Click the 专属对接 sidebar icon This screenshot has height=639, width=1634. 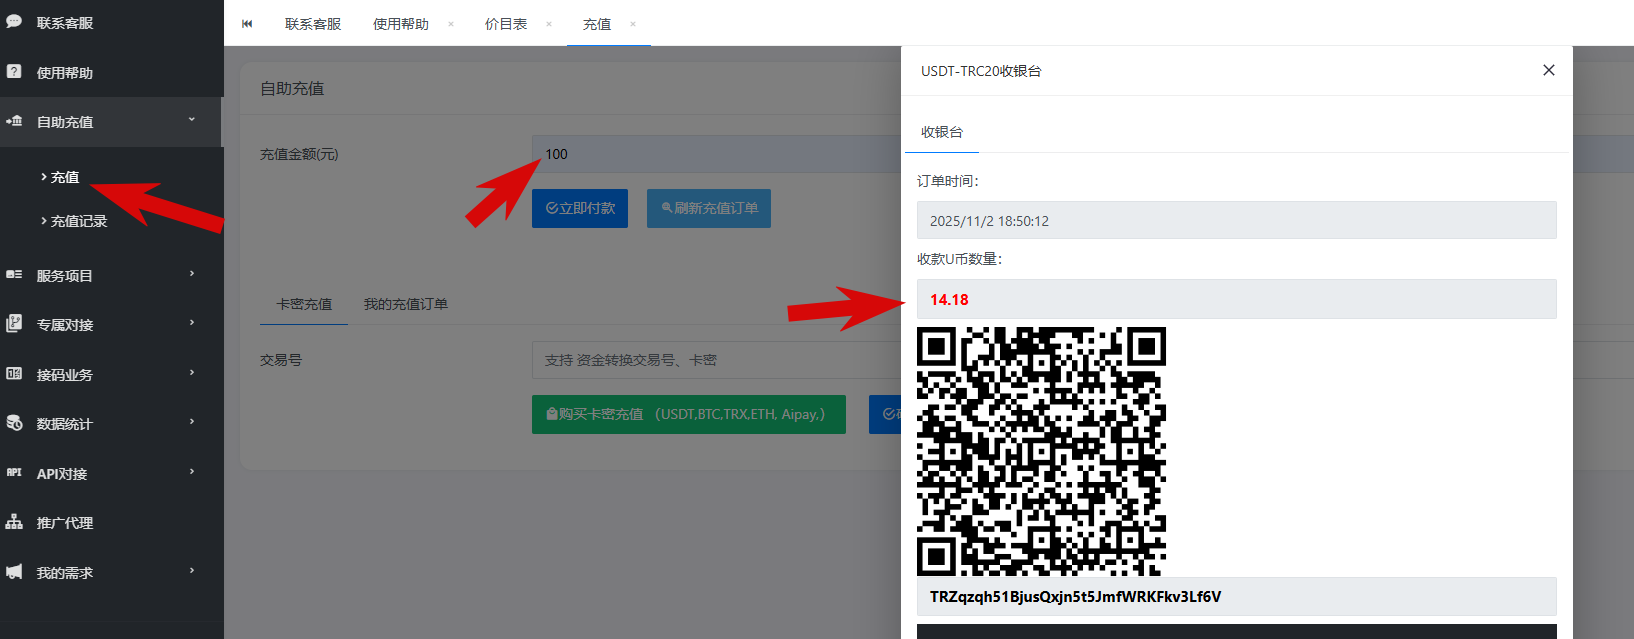(14, 323)
